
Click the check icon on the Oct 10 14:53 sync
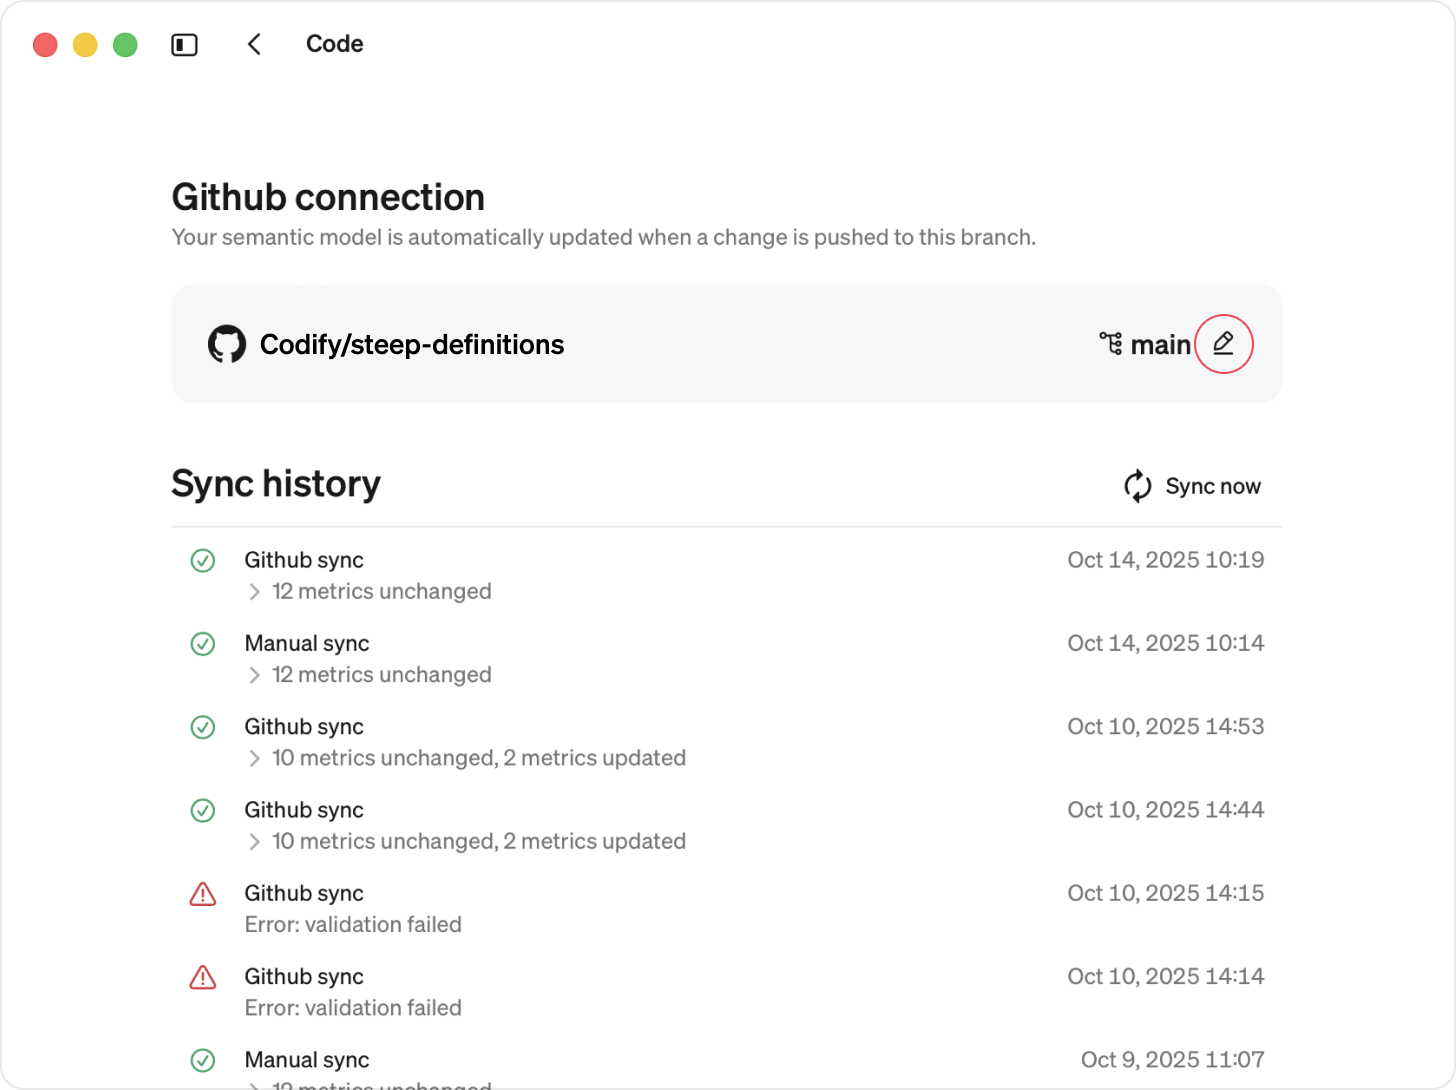coord(202,727)
